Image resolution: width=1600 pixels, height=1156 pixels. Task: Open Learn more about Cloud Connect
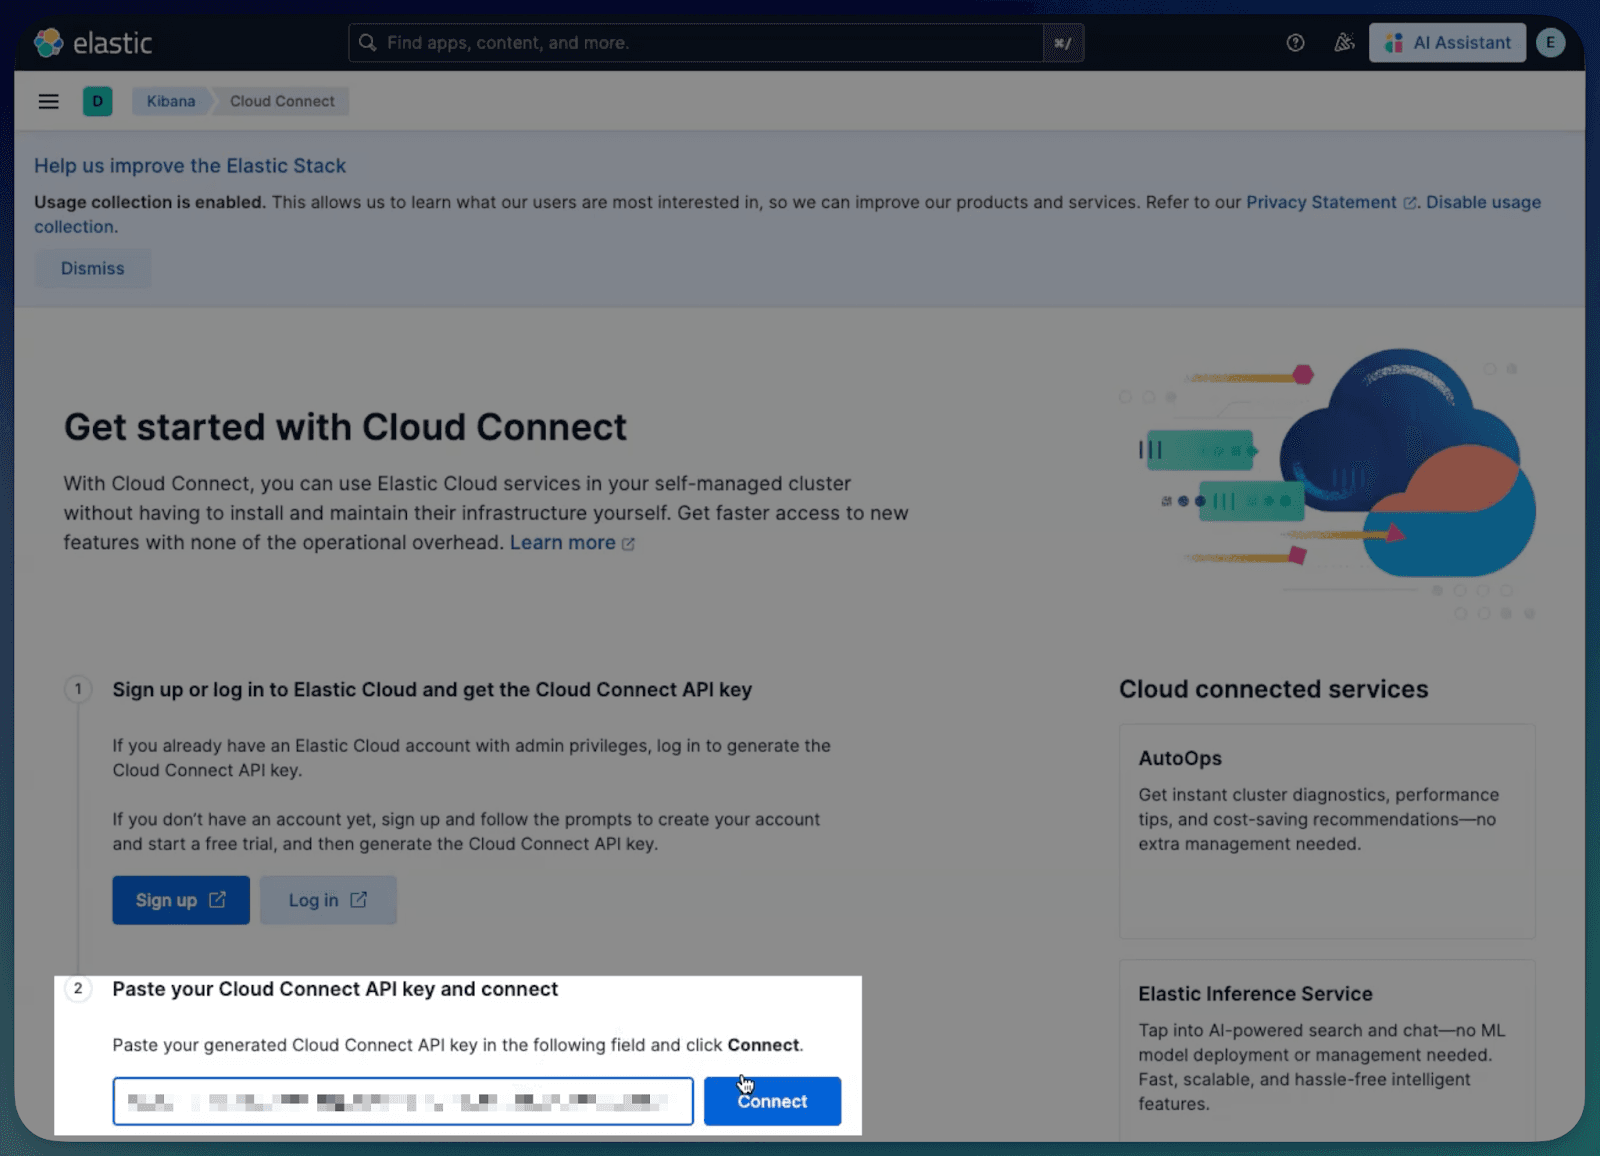(562, 543)
